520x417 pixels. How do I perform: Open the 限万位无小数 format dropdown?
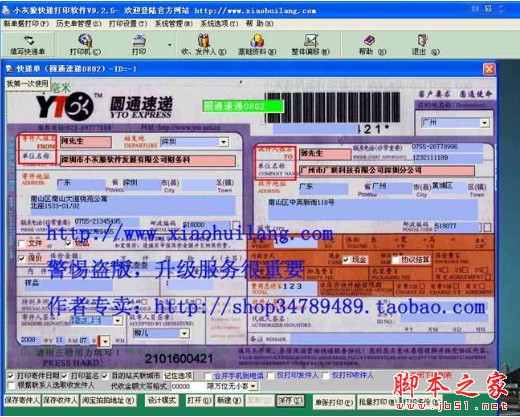253,386
